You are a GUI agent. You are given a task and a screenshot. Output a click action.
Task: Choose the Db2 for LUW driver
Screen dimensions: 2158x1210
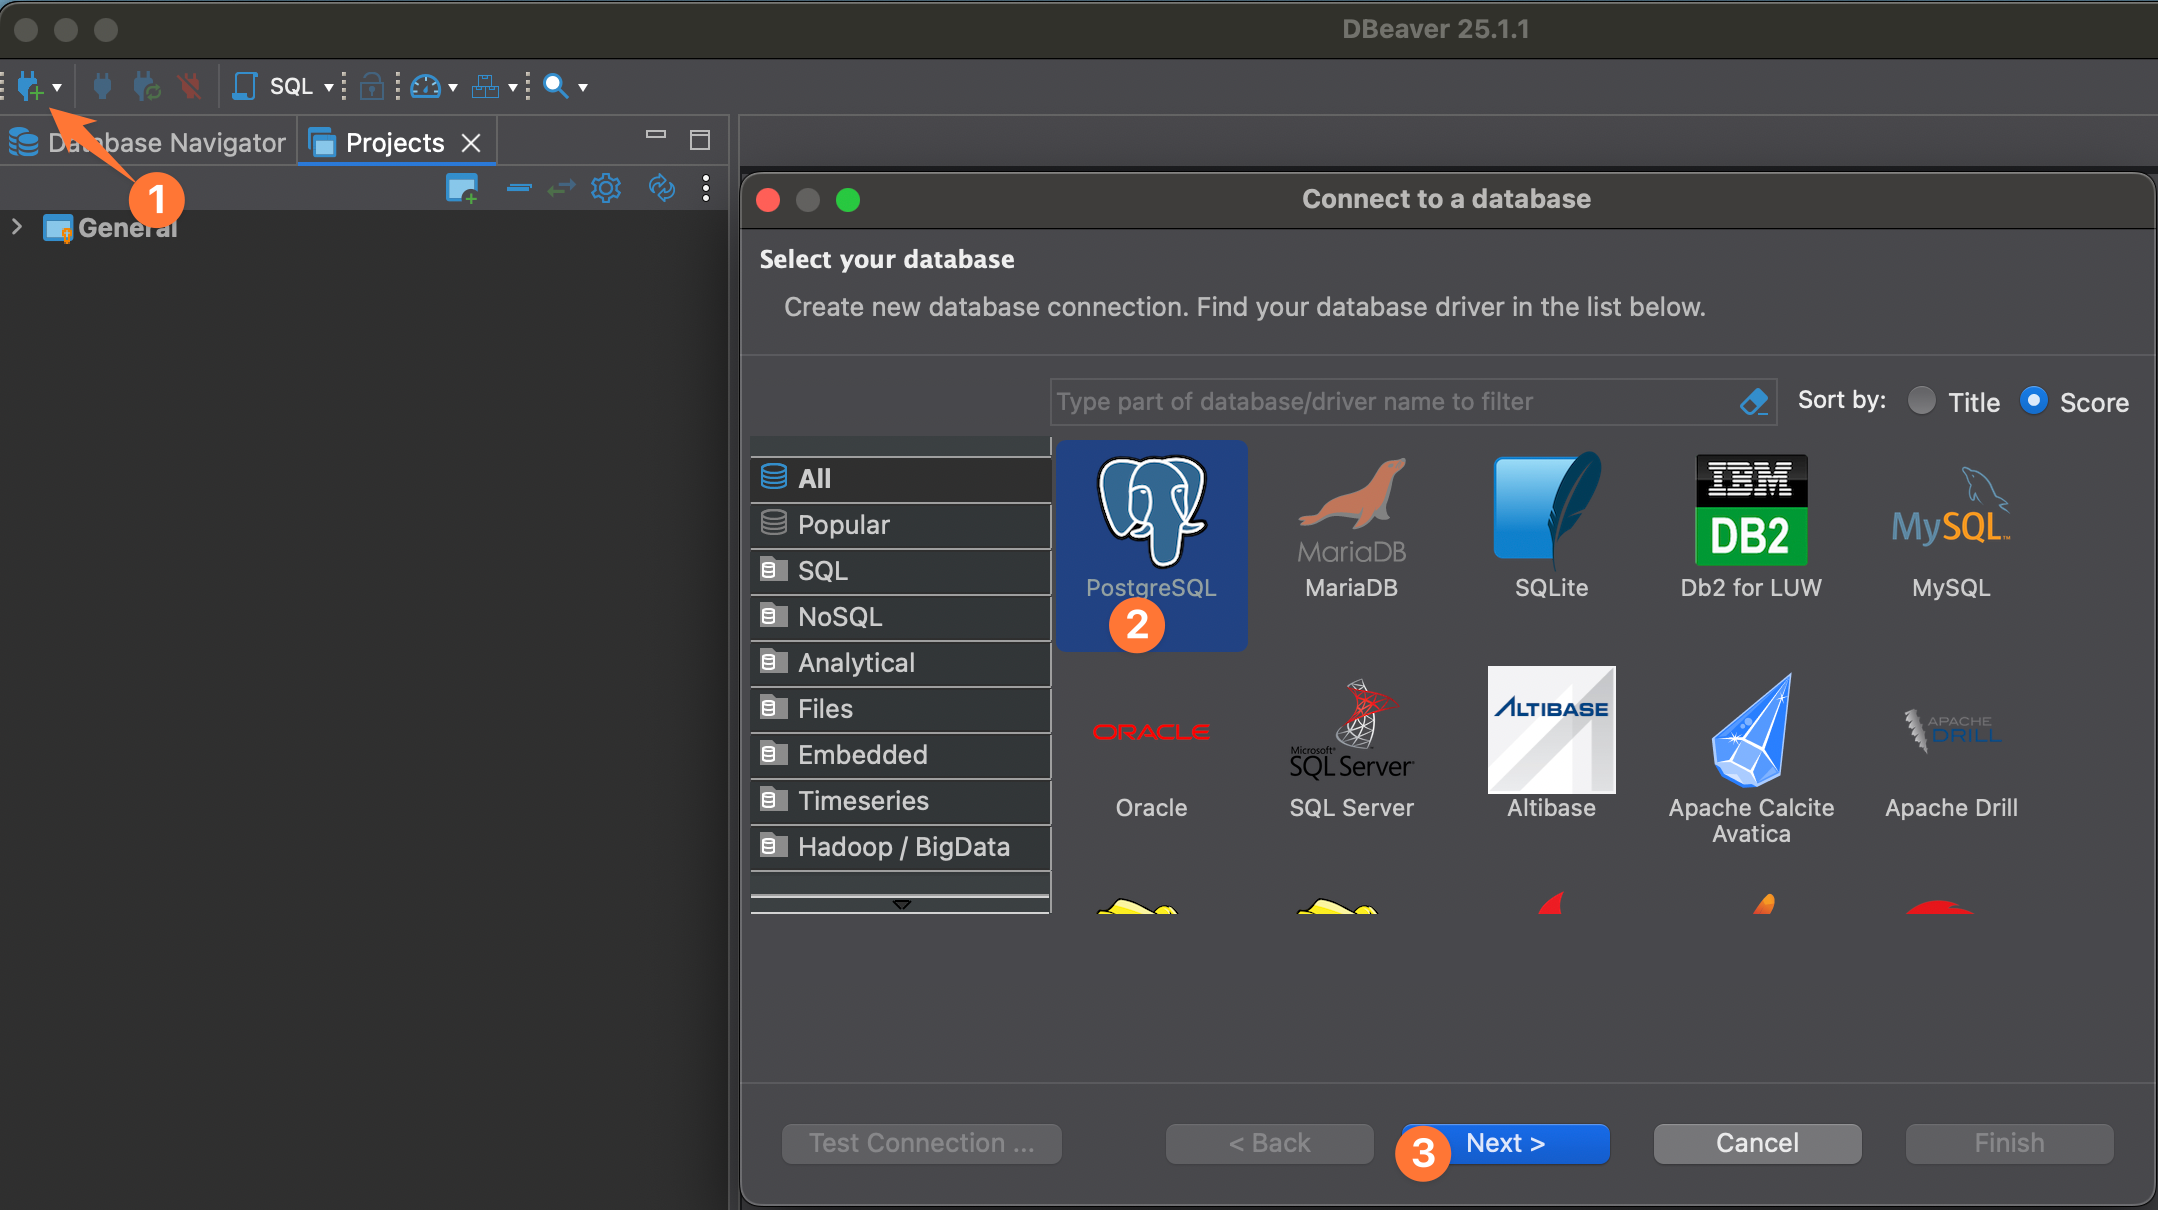tap(1751, 528)
